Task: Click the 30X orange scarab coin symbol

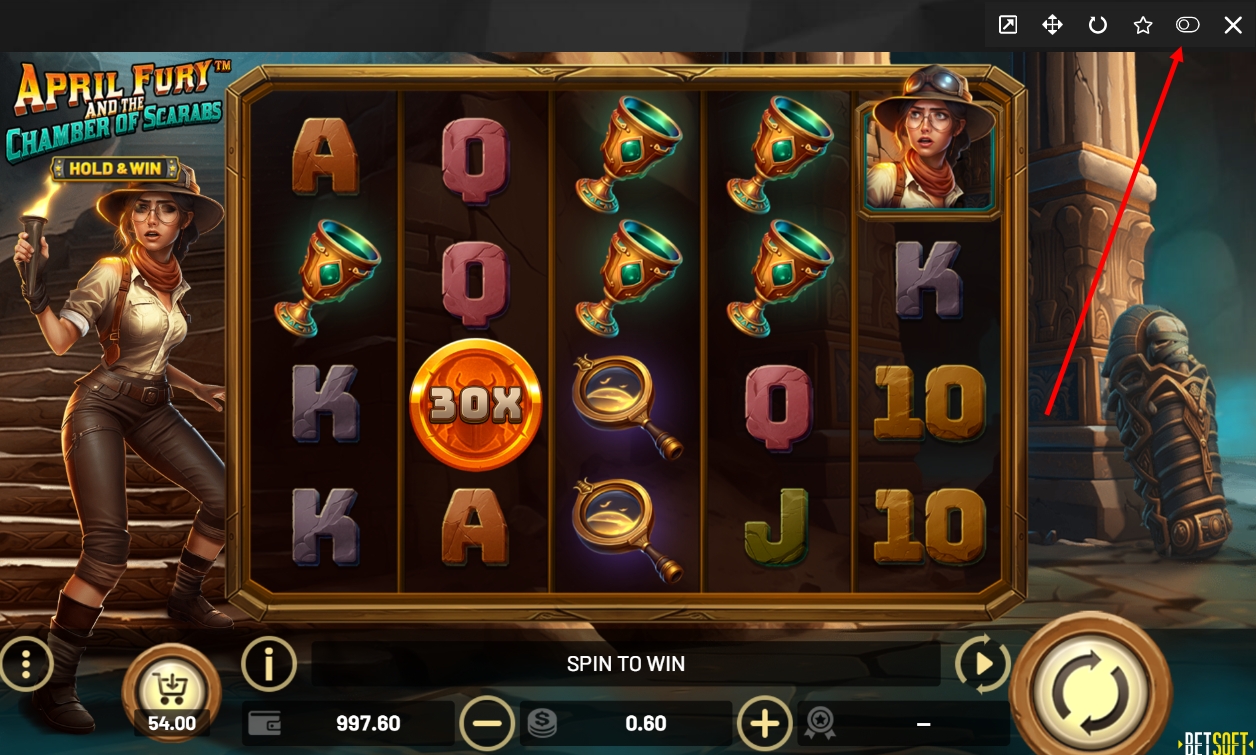Action: pyautogui.click(x=476, y=405)
